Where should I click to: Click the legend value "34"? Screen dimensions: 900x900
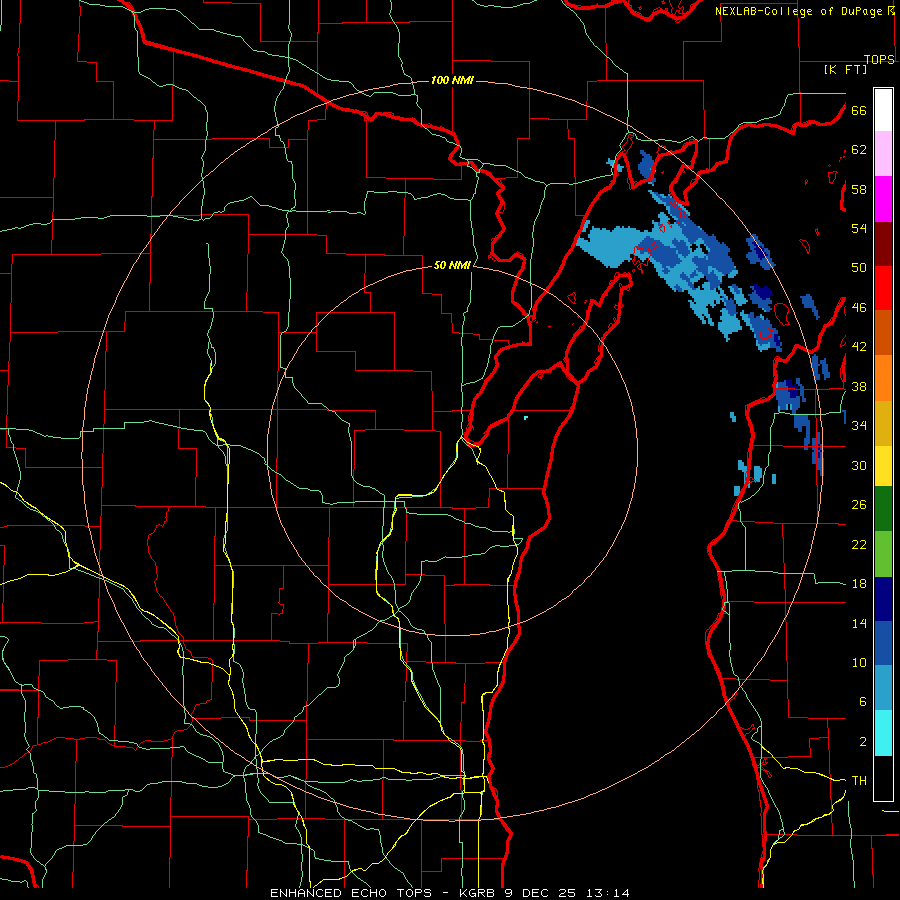[859, 426]
